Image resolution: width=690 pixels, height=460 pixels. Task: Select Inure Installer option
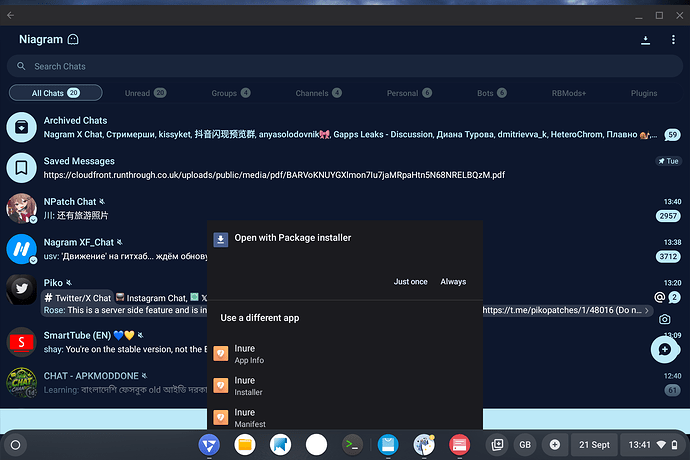(345, 386)
